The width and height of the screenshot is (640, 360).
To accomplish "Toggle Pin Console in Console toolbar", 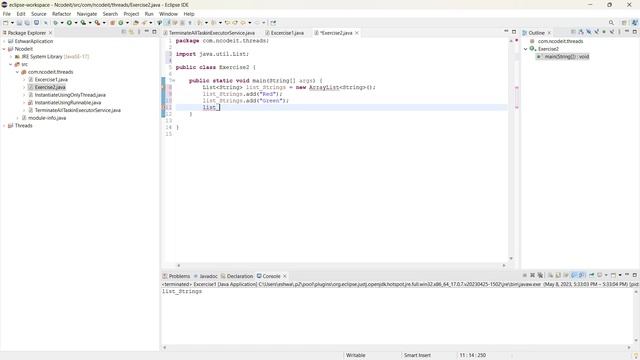I will click(x=591, y=275).
